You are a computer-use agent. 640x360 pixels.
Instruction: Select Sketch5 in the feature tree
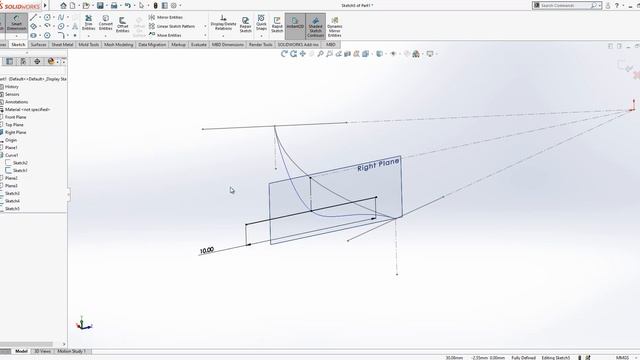point(12,209)
